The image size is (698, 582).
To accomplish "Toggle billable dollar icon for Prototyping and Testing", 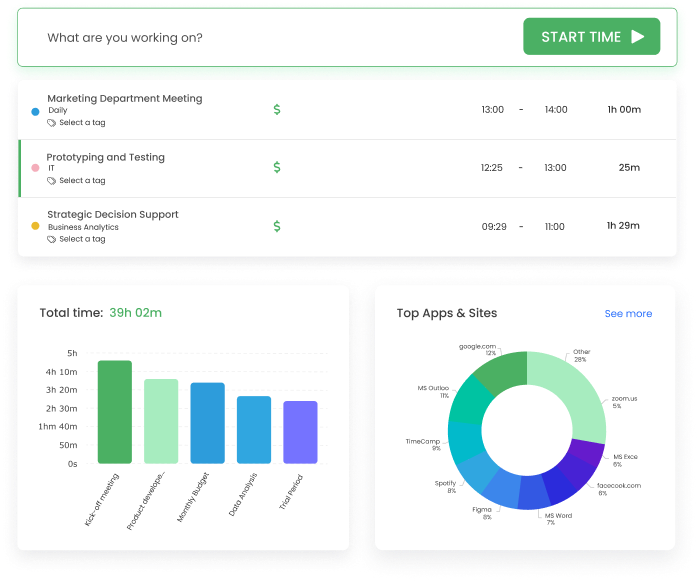I will tap(277, 168).
